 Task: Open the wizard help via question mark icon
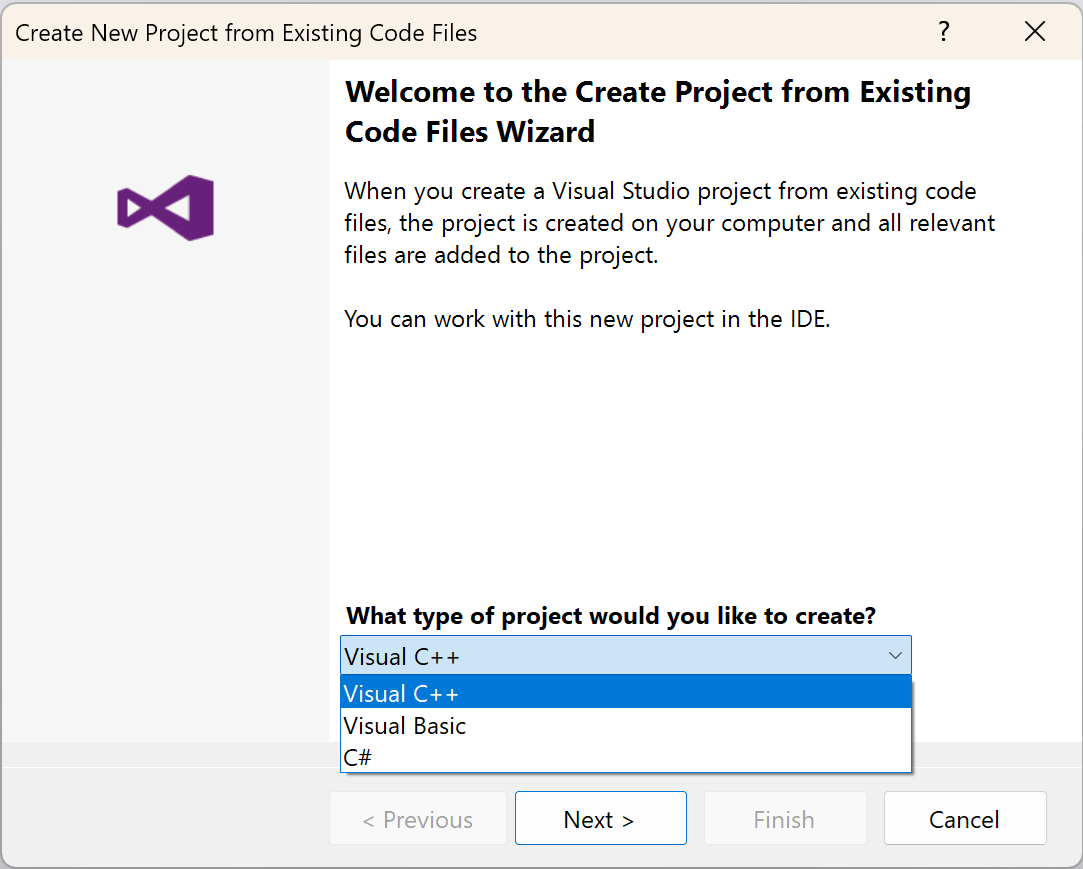coord(943,32)
